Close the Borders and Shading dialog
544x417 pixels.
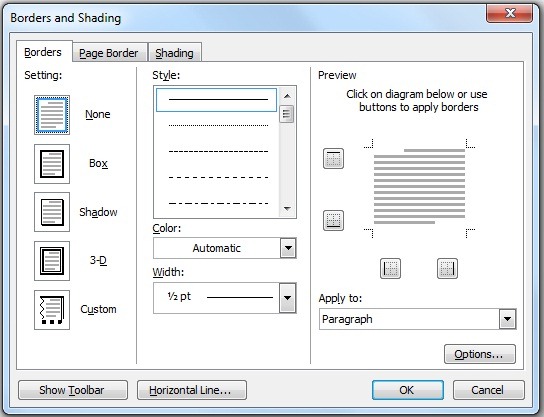click(x=510, y=13)
